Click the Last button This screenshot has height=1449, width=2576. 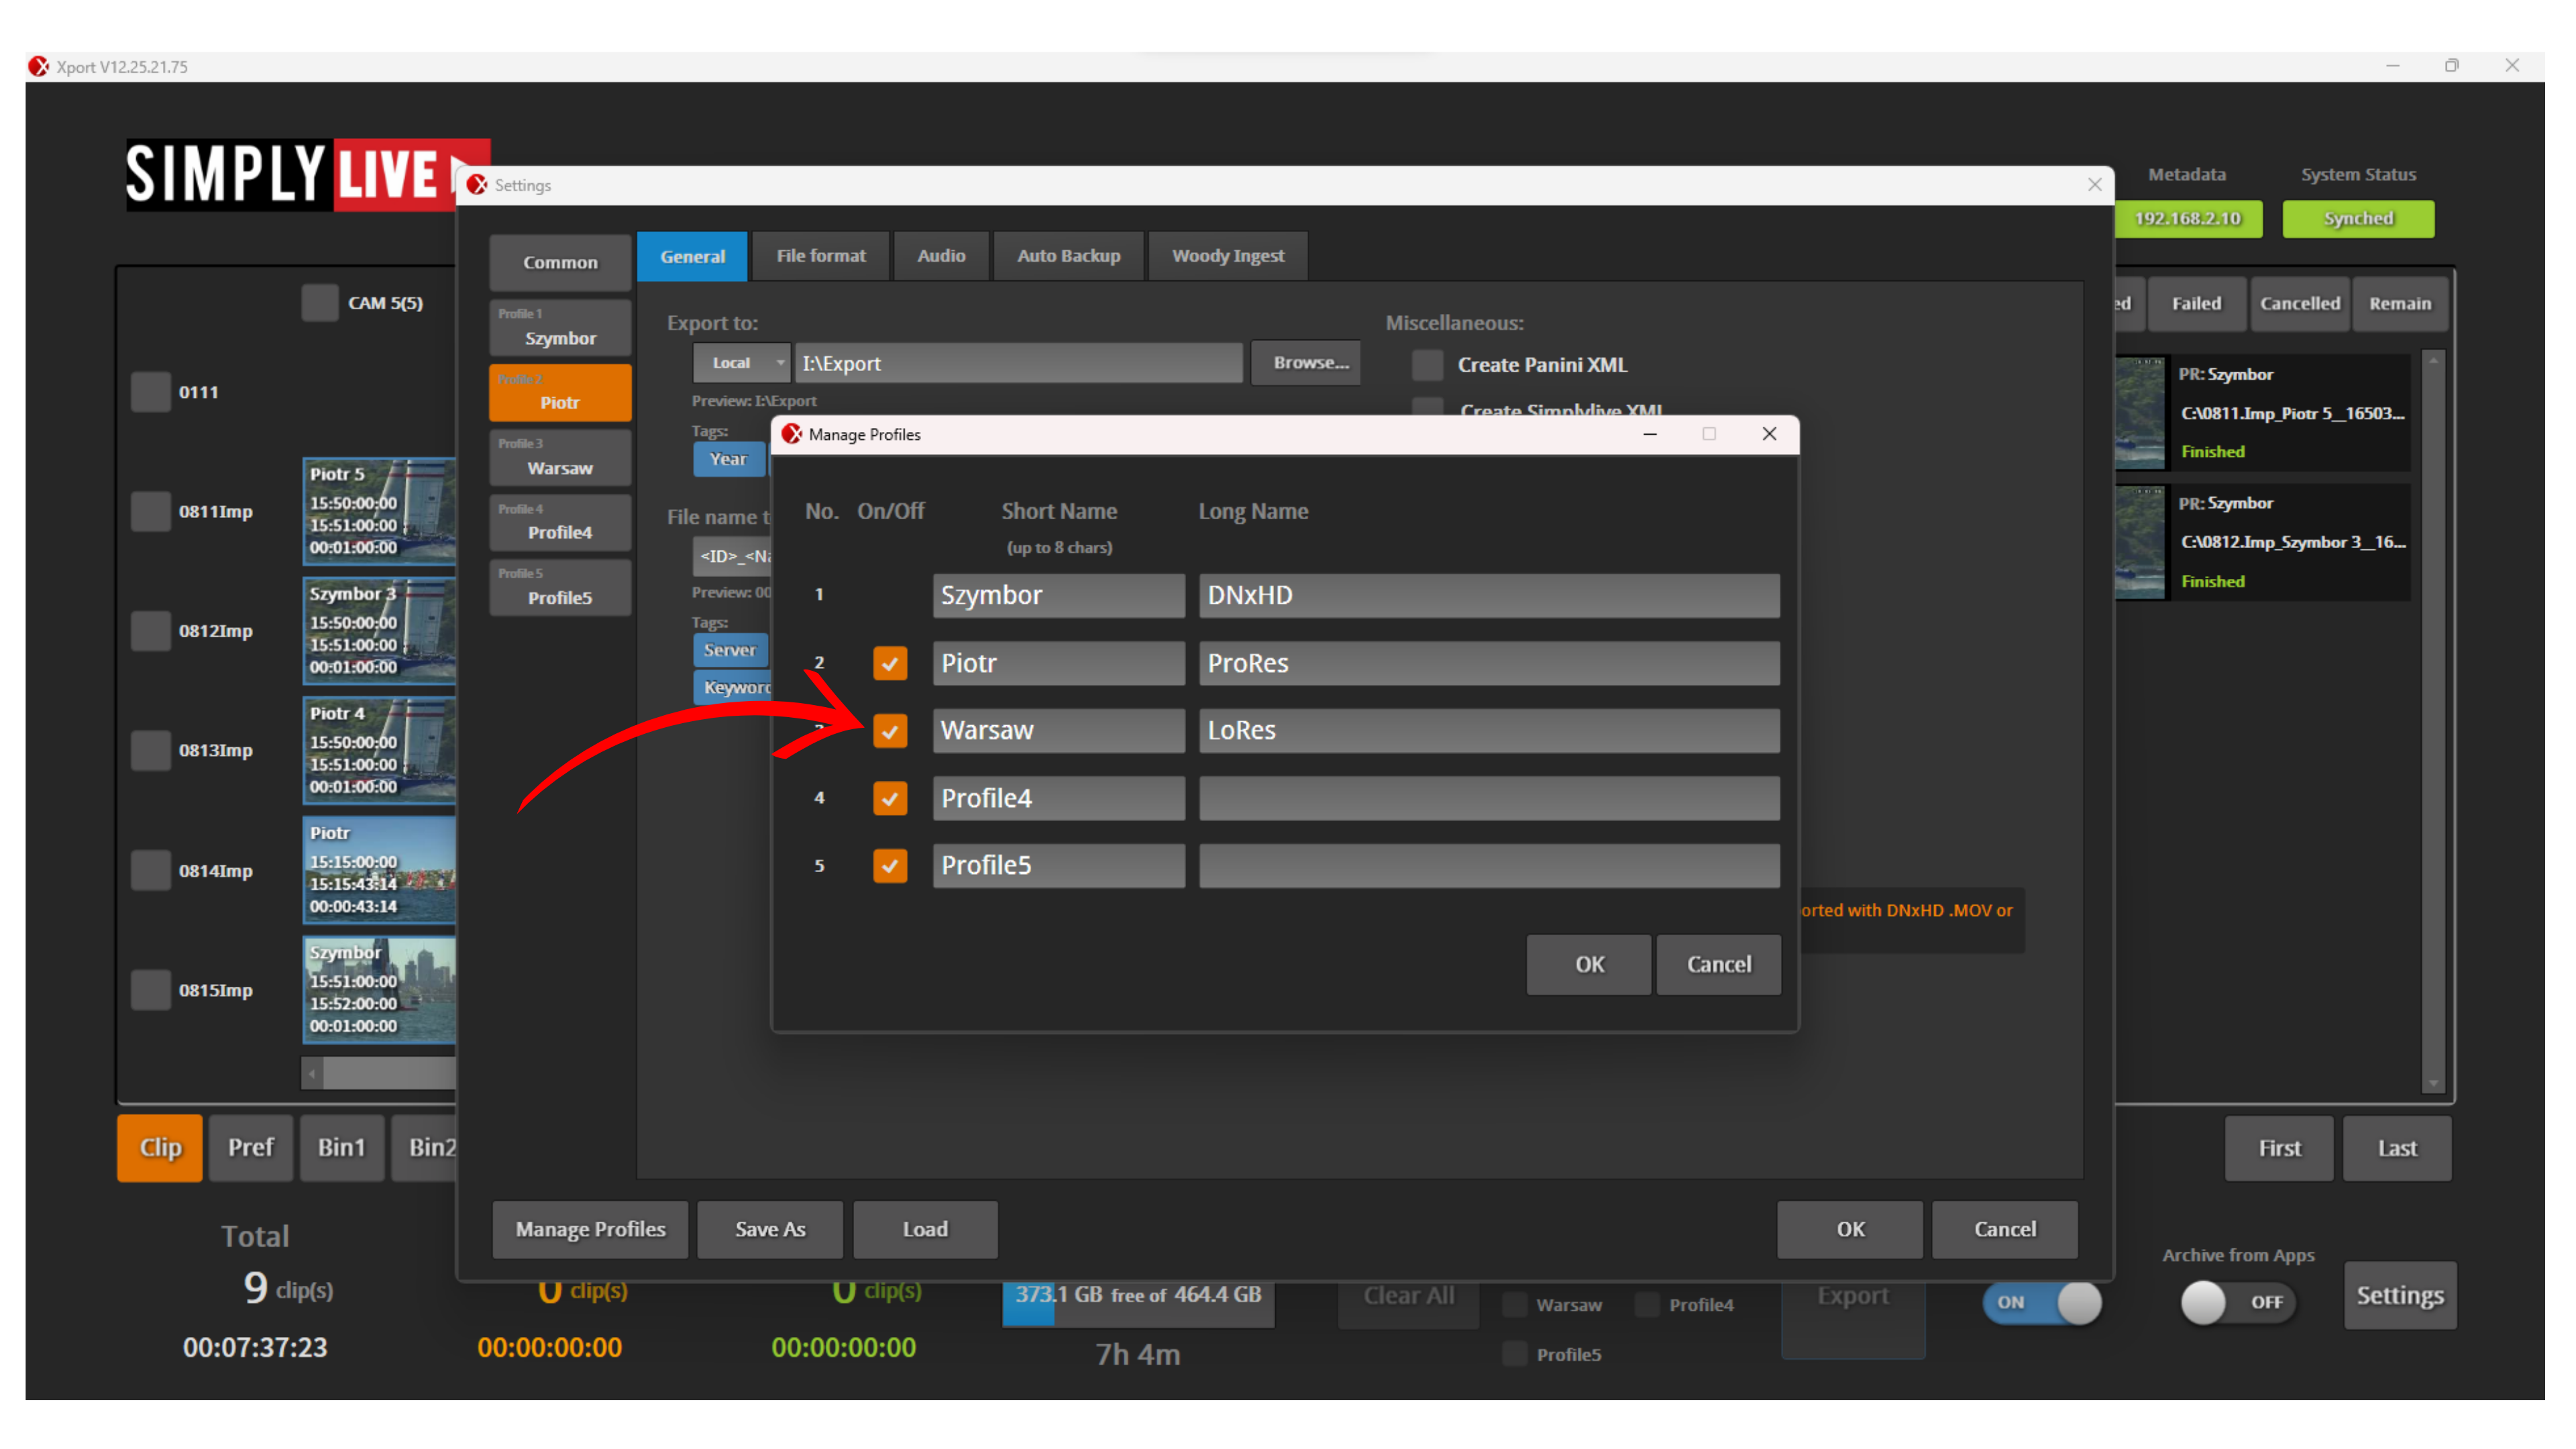[x=2397, y=1148]
